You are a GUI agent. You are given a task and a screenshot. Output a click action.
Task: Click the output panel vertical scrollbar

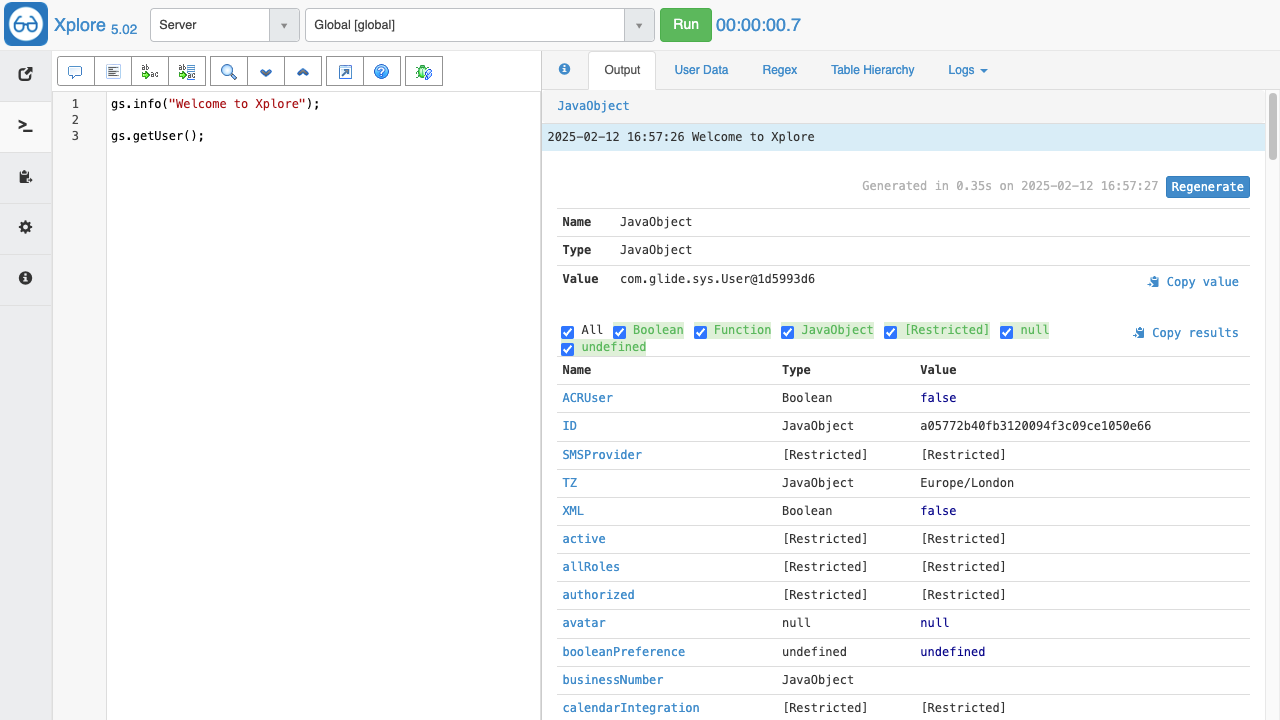coord(1273,125)
